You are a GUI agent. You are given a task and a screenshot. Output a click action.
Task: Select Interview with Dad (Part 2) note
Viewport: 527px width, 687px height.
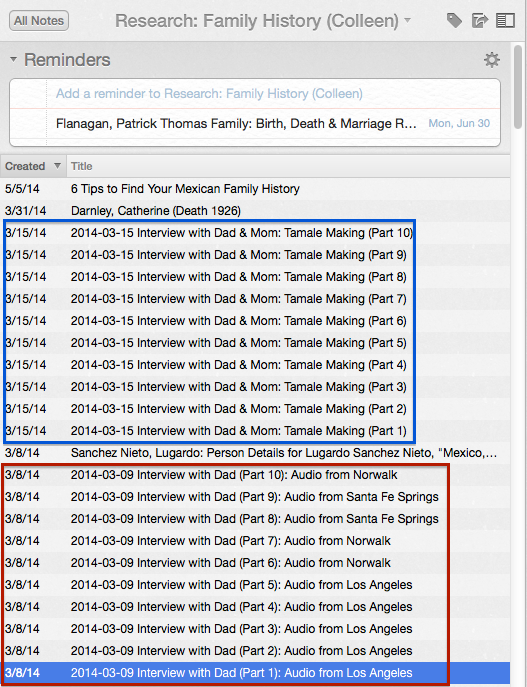(x=255, y=651)
